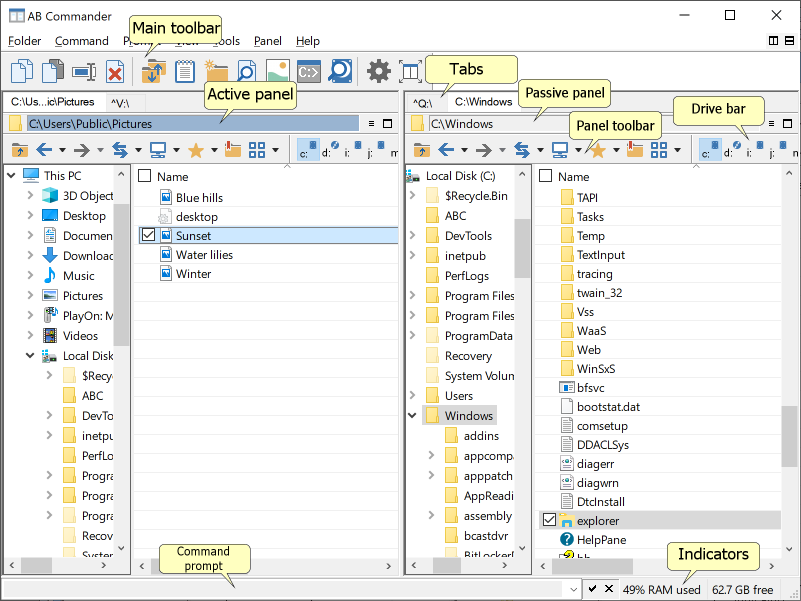Click the disk magnifier icon in main toolbar
801x601 pixels.
340,71
